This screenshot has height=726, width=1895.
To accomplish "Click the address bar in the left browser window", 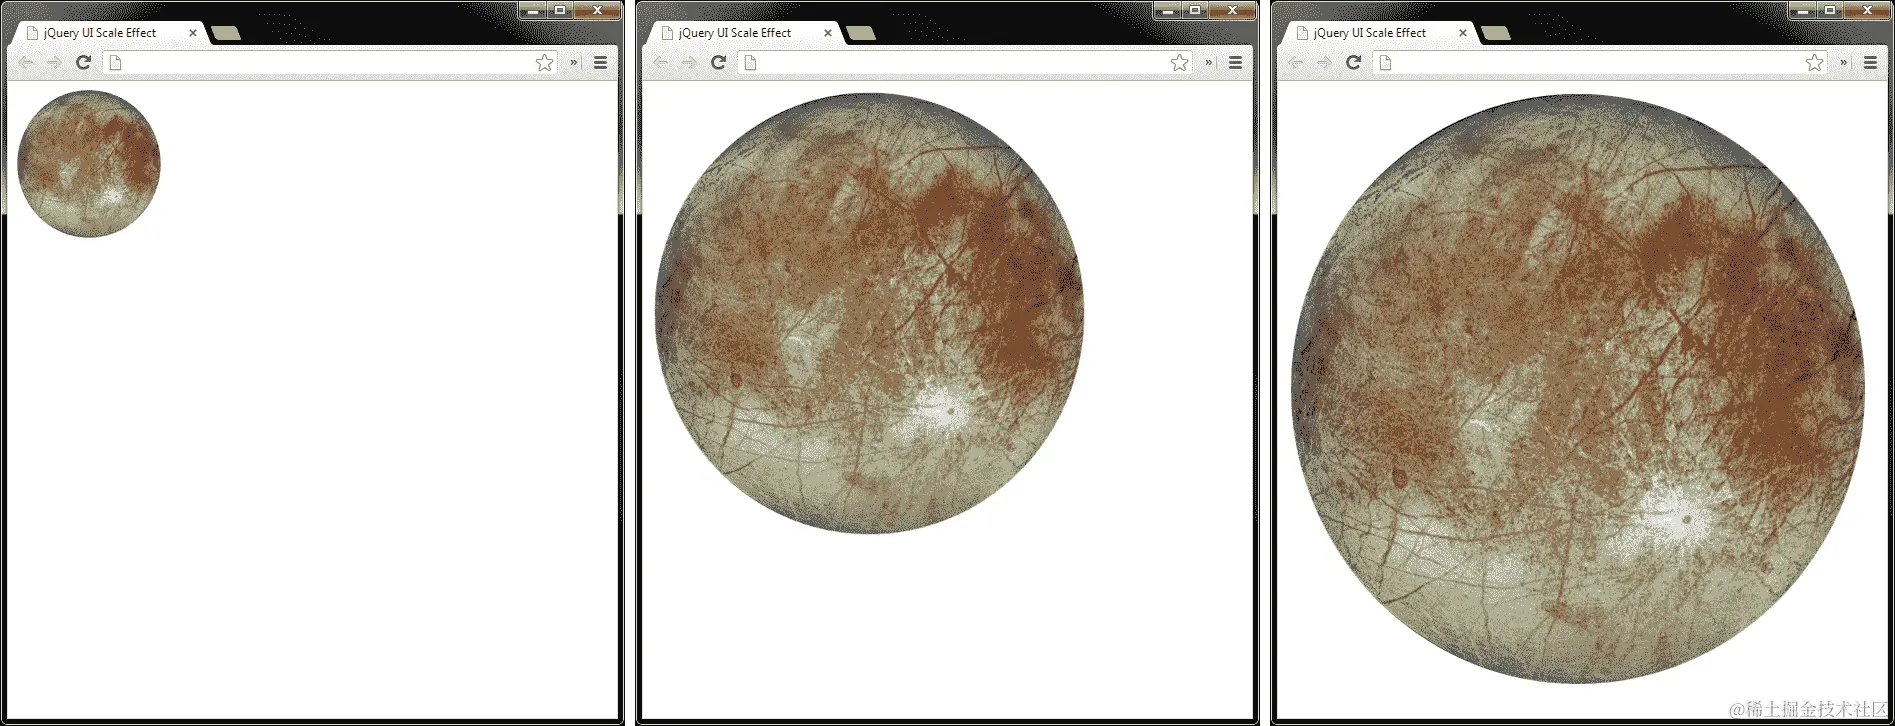I will [330, 62].
